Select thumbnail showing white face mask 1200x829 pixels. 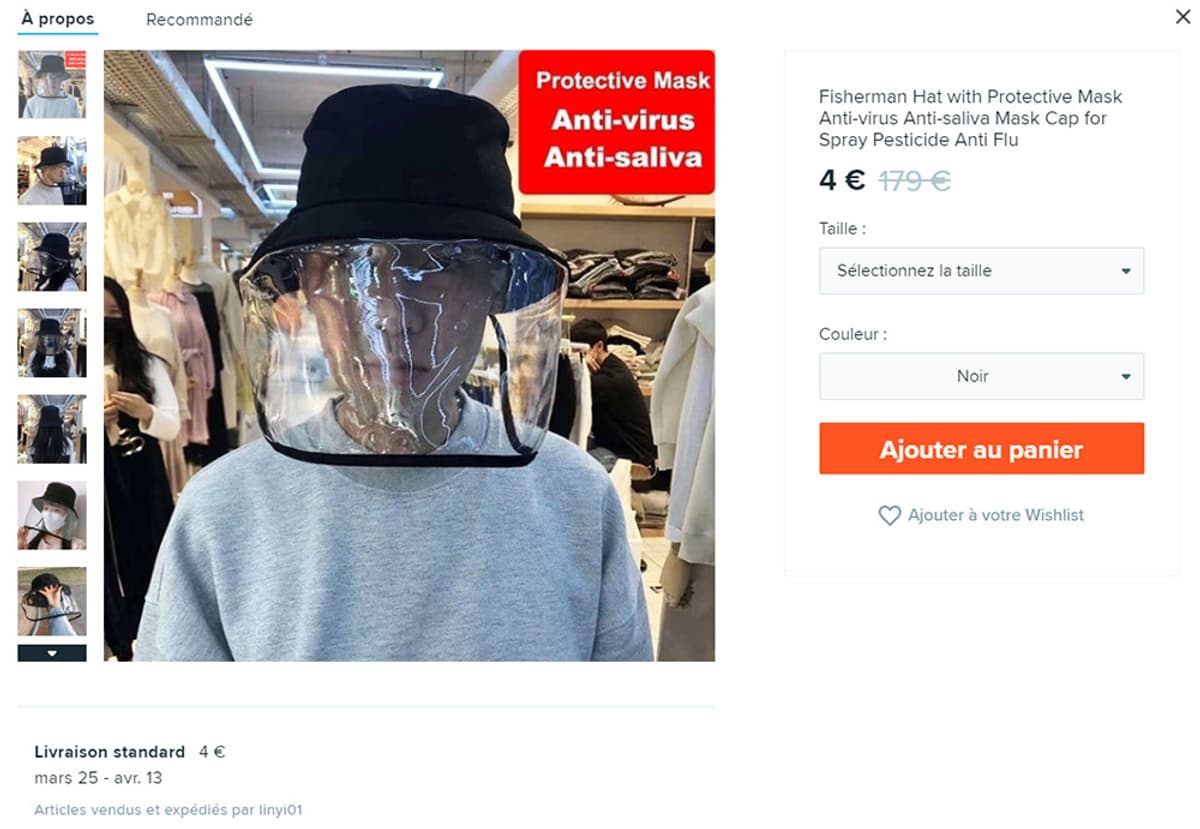[52, 515]
